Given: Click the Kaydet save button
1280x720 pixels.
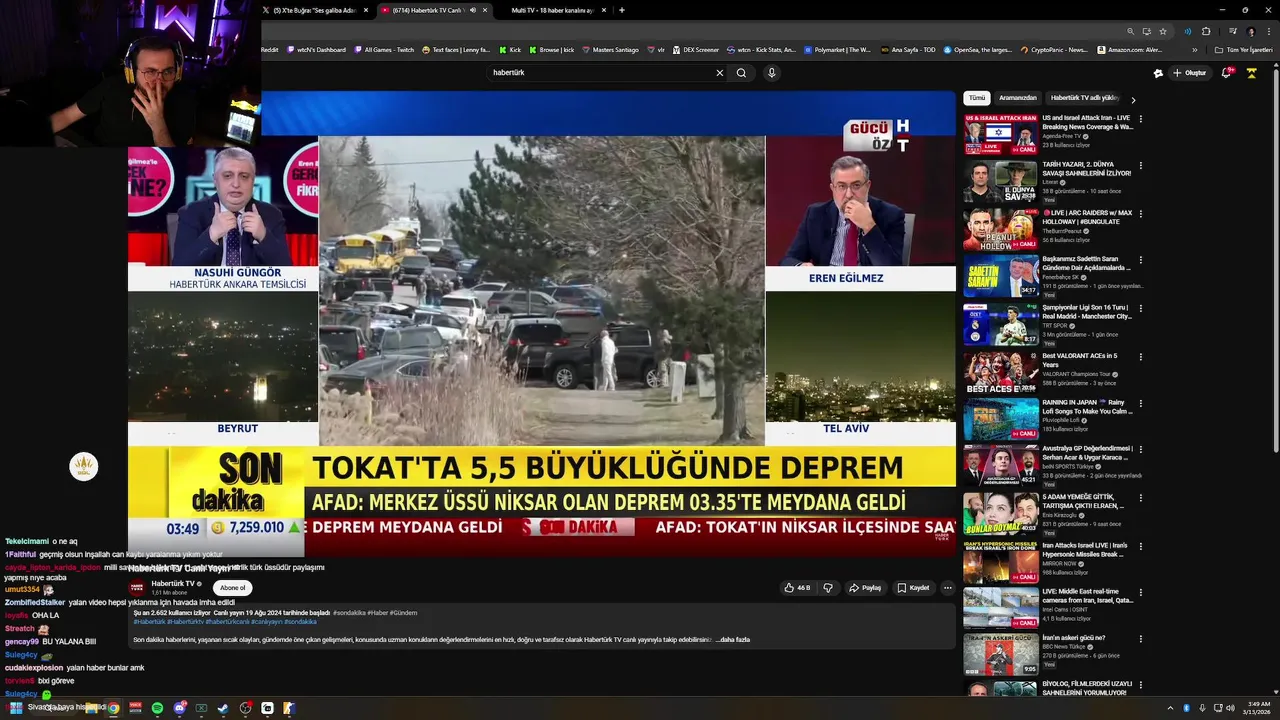Looking at the screenshot, I should click(913, 588).
